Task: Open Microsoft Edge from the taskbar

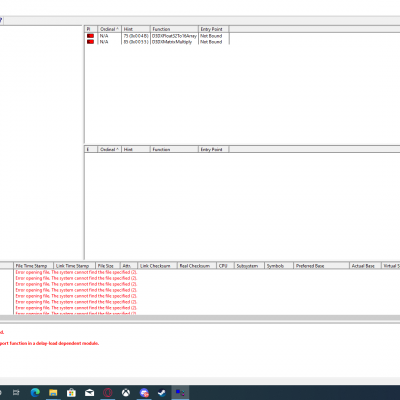Action: tap(35, 393)
